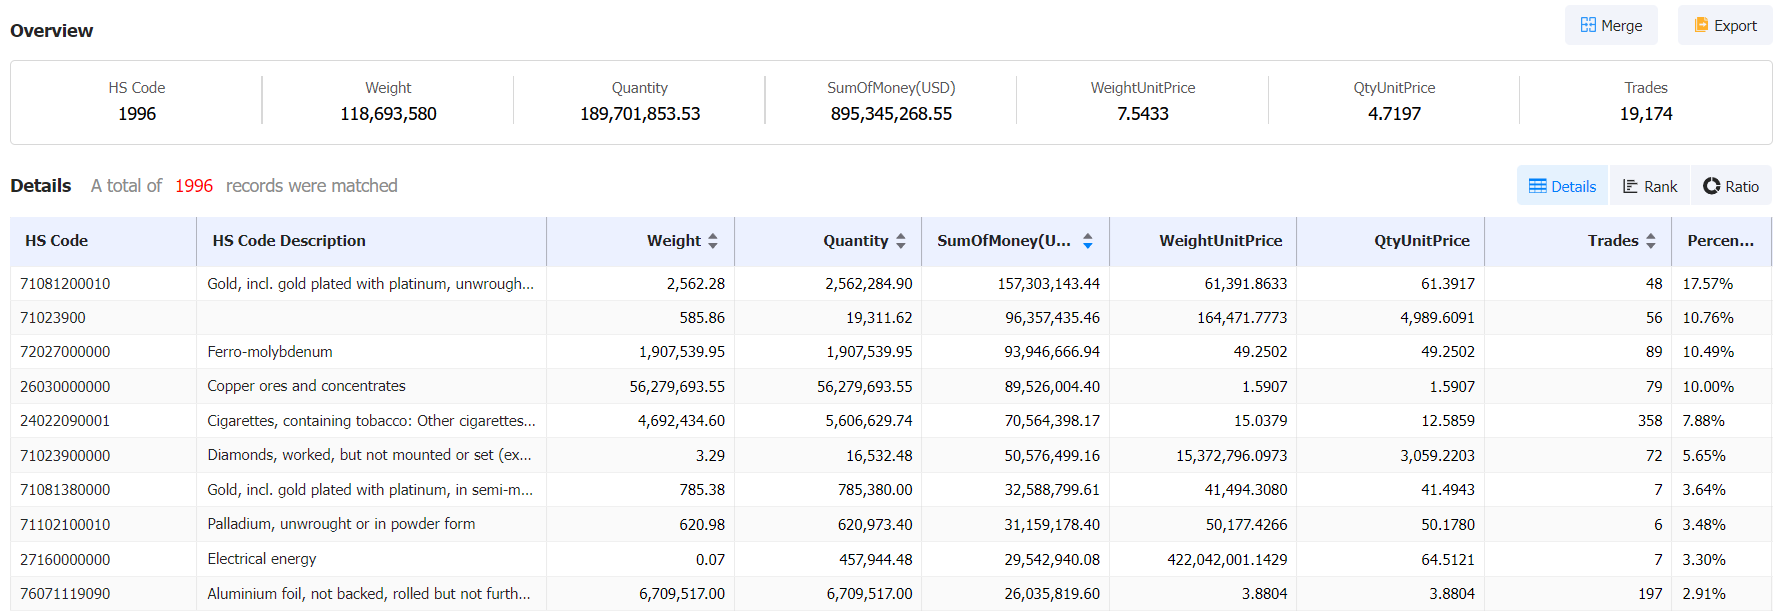Select the Ferro-molybdenum description cell

pyautogui.click(x=270, y=352)
